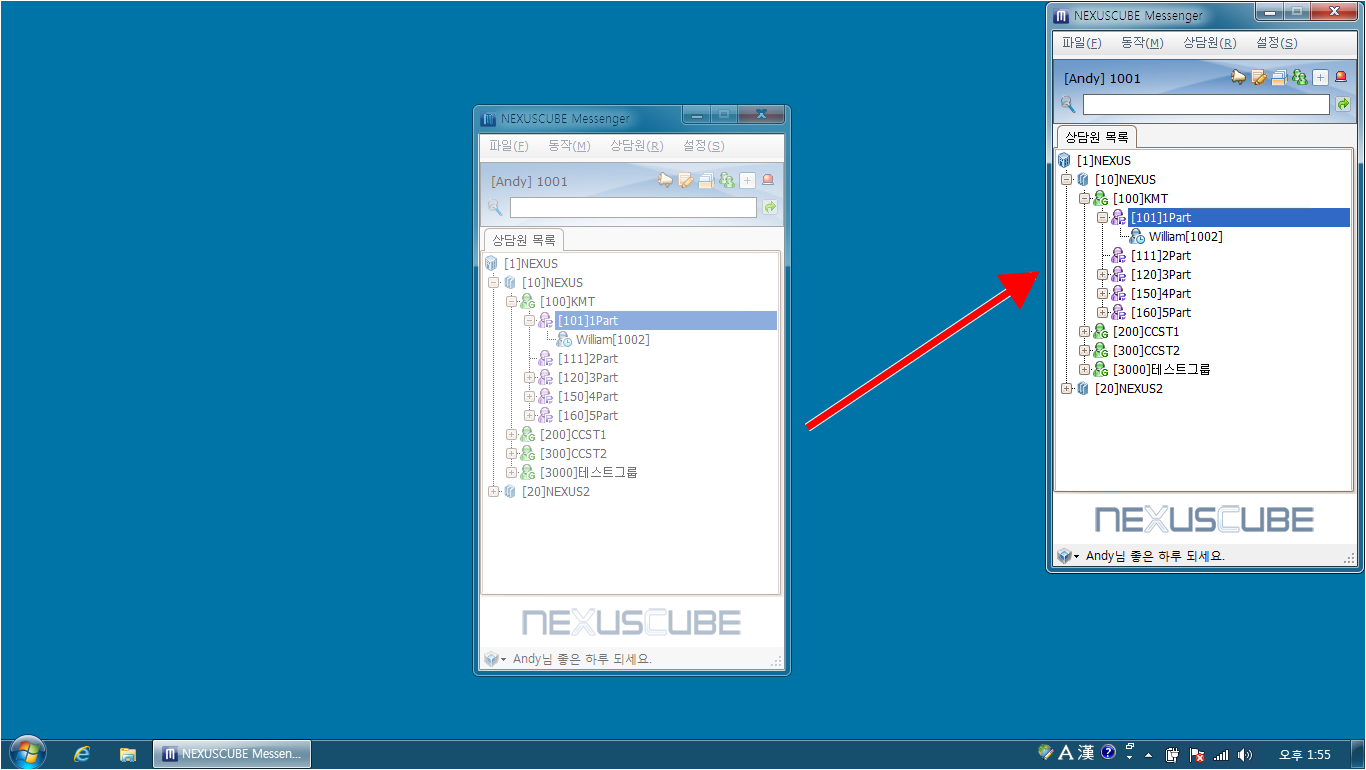Click [1]NEXUS cube icon in right window
Image resolution: width=1366 pixels, height=770 pixels.
[x=1064, y=160]
